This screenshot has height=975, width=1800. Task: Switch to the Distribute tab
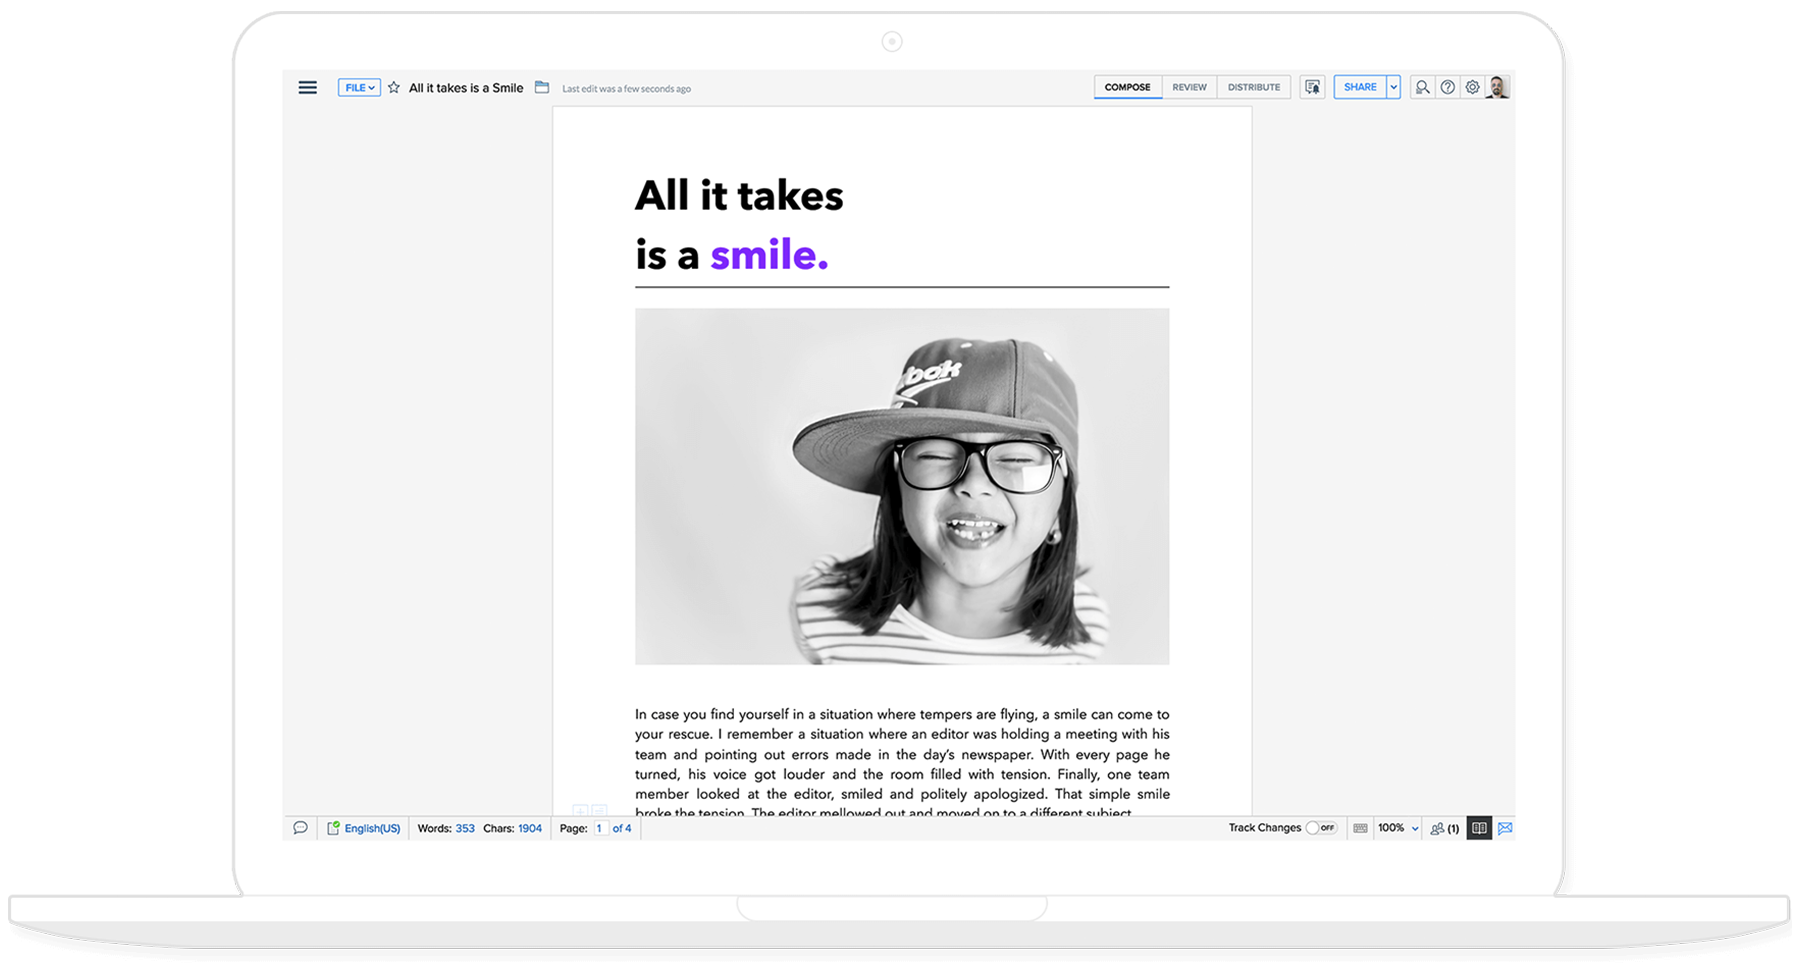pyautogui.click(x=1253, y=87)
